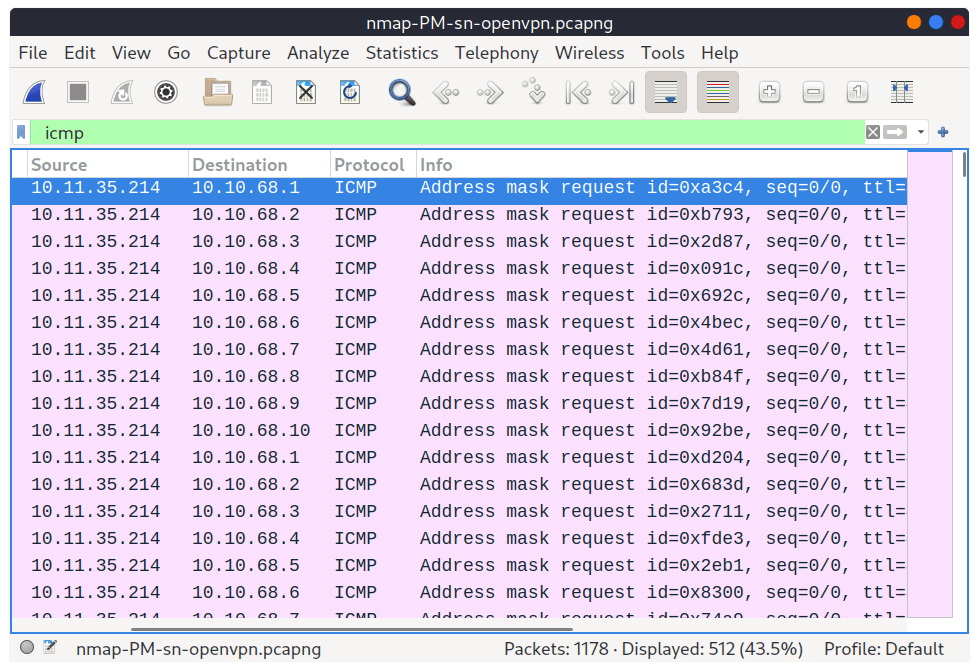Reset packet text to normal size
The image size is (979, 671).
click(857, 92)
